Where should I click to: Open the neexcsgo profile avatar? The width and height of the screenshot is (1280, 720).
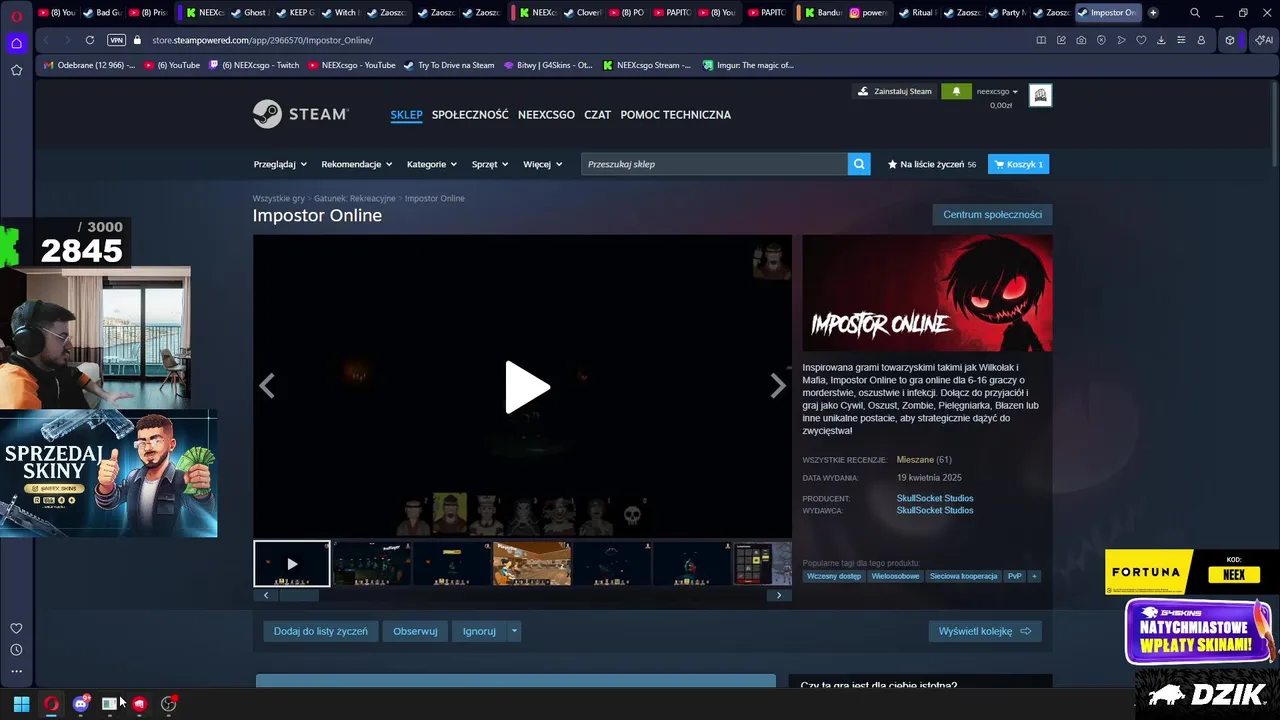[1040, 95]
